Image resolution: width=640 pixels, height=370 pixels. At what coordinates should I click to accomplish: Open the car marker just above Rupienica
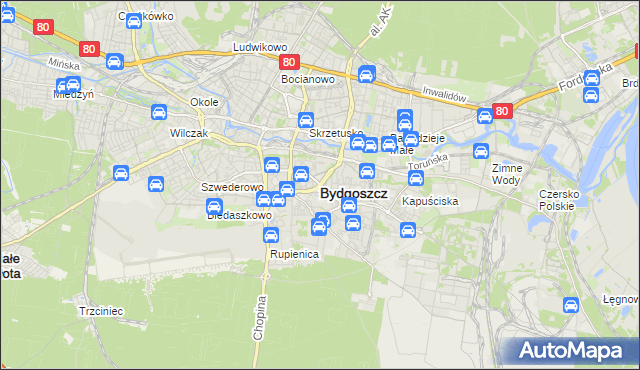(271, 235)
